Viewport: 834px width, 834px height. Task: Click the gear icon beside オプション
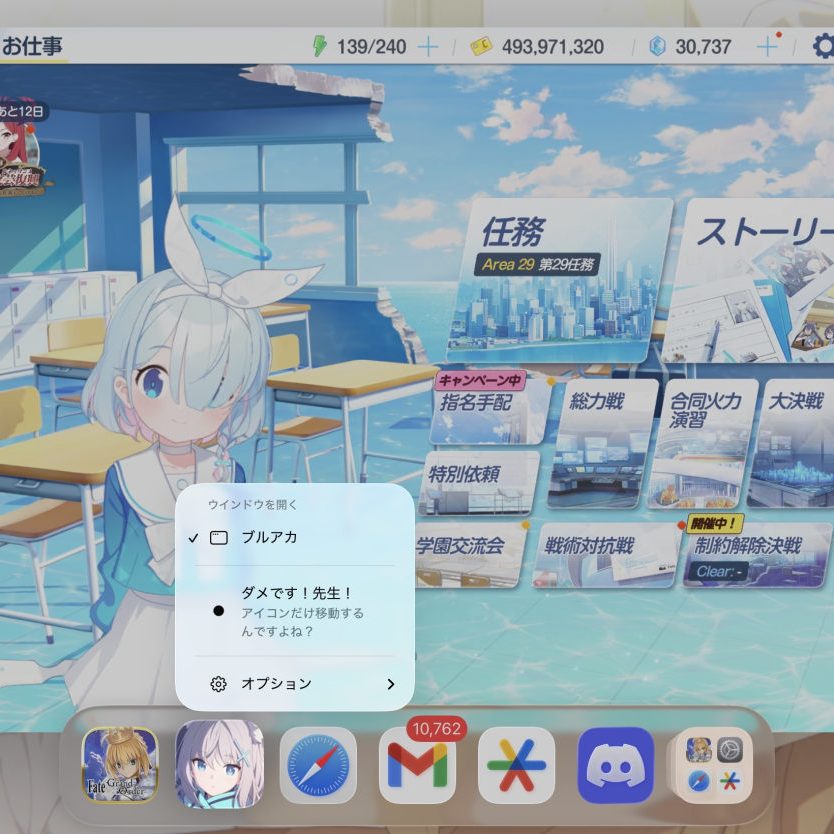click(x=218, y=684)
